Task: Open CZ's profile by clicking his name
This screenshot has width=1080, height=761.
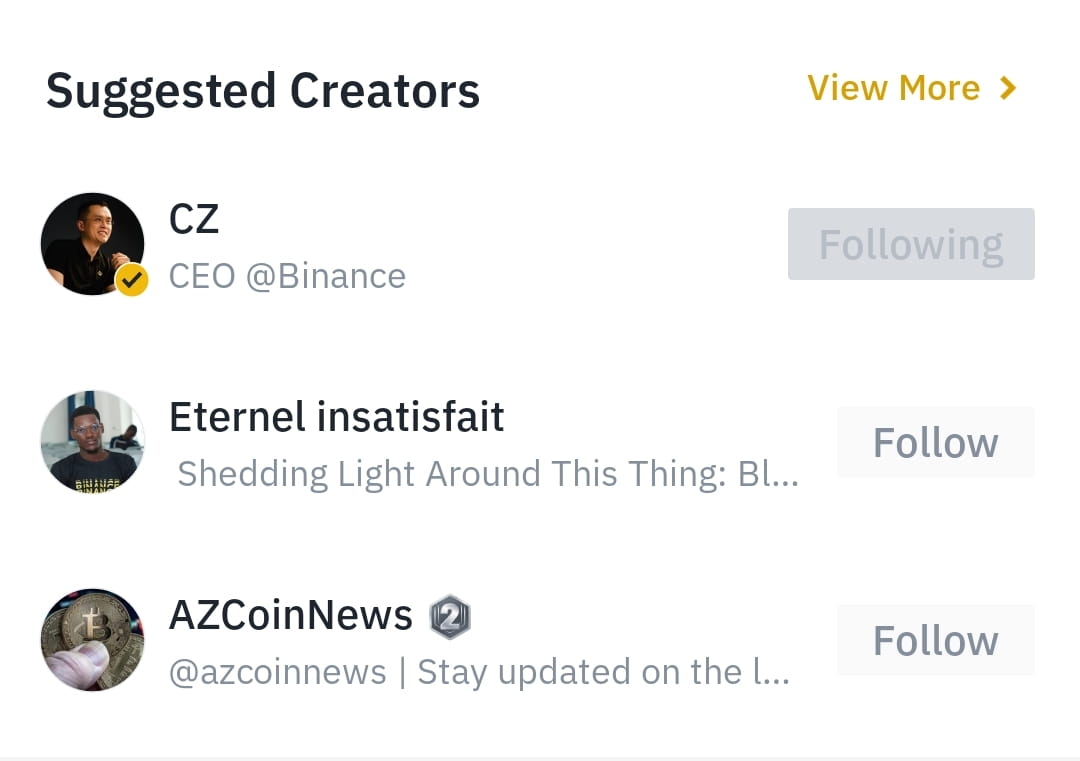Action: click(194, 220)
